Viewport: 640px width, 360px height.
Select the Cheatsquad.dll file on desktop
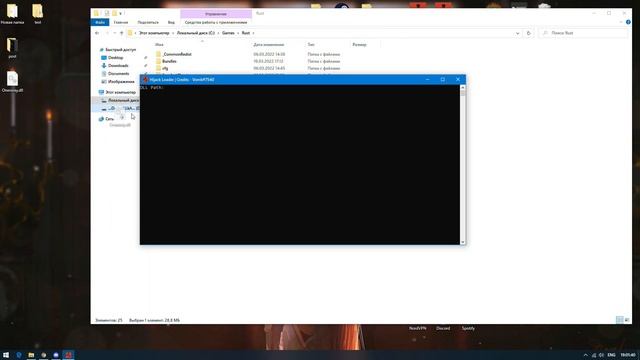[12, 81]
